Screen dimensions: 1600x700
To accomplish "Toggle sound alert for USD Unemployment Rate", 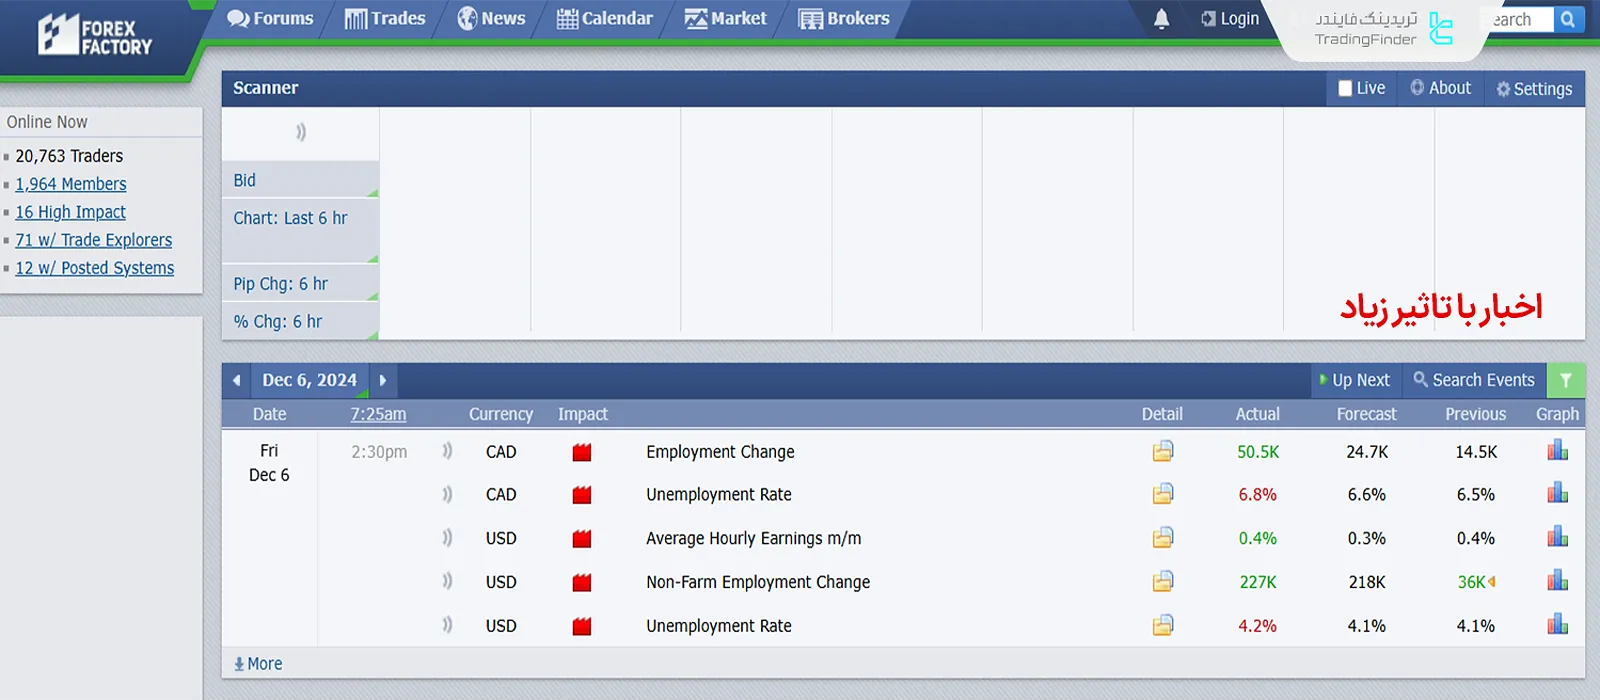I will (447, 626).
